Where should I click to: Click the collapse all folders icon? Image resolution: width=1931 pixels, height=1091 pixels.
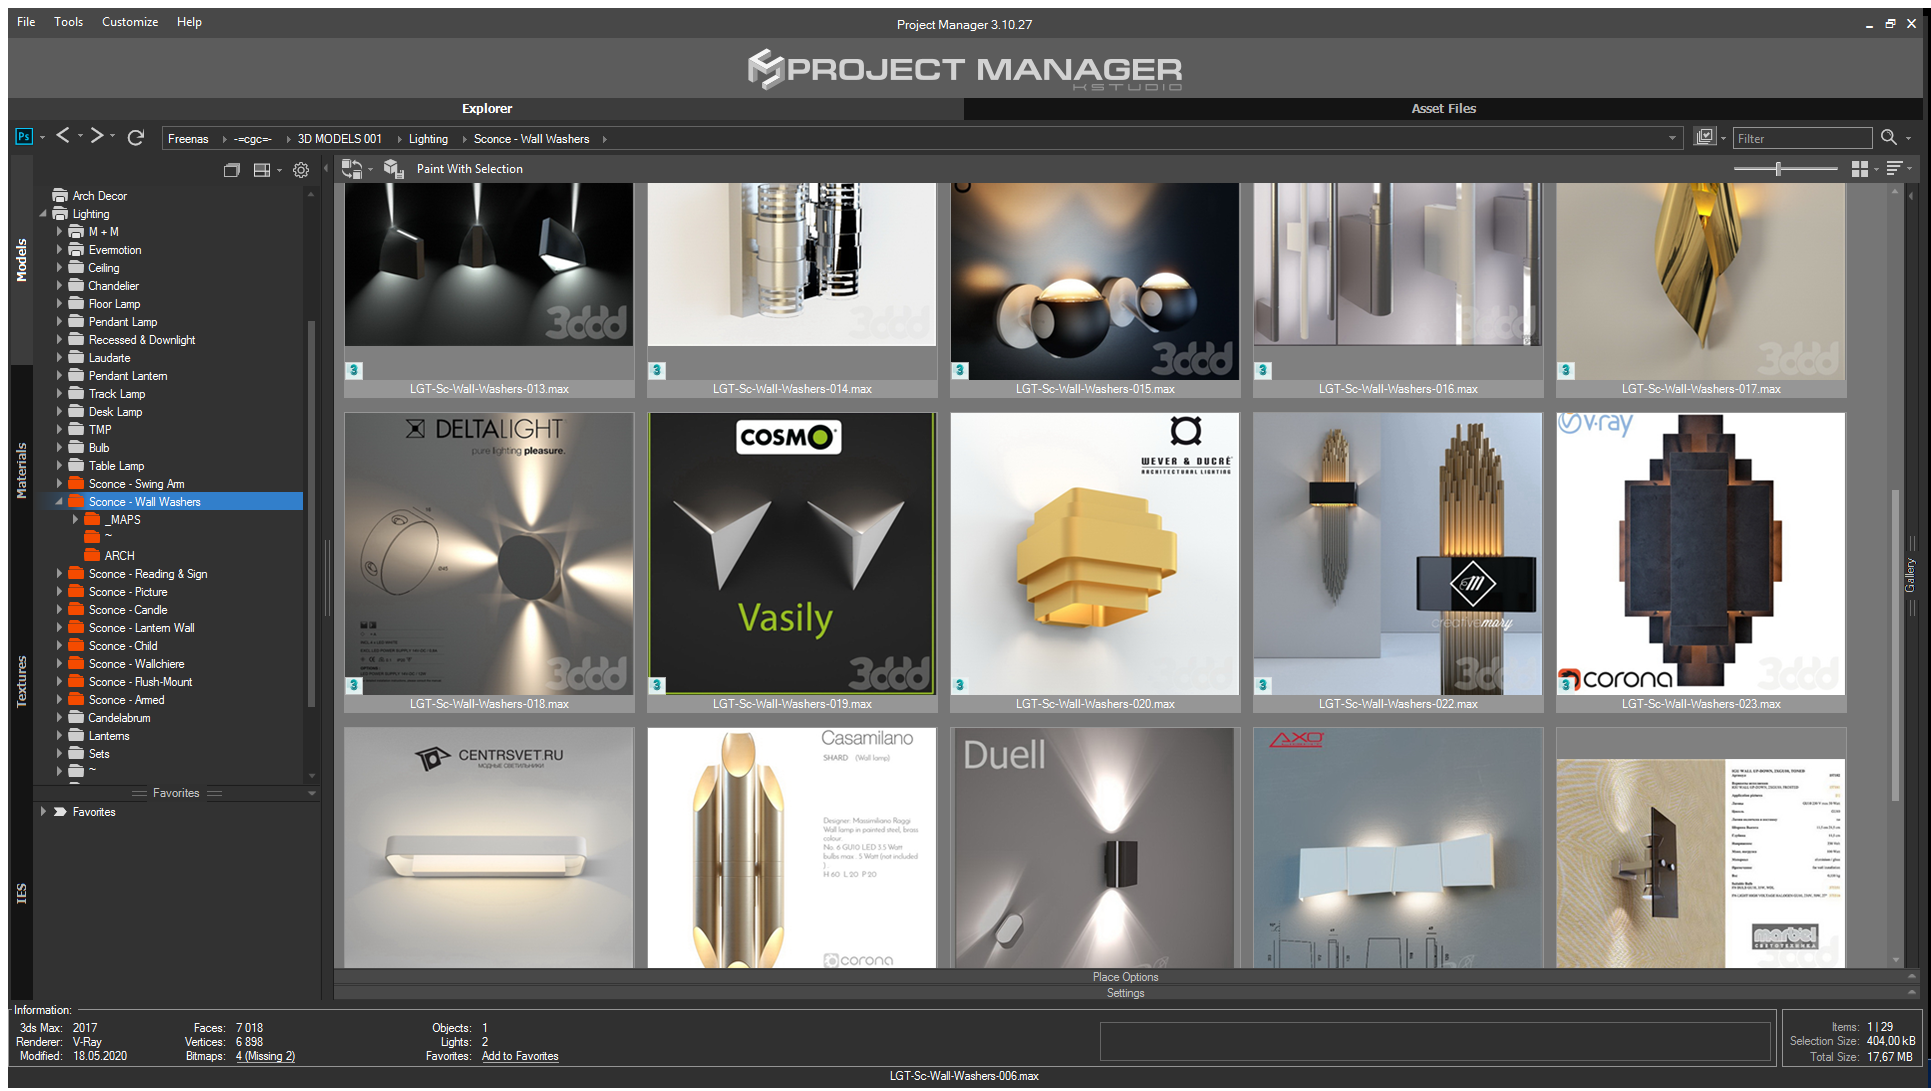[231, 170]
